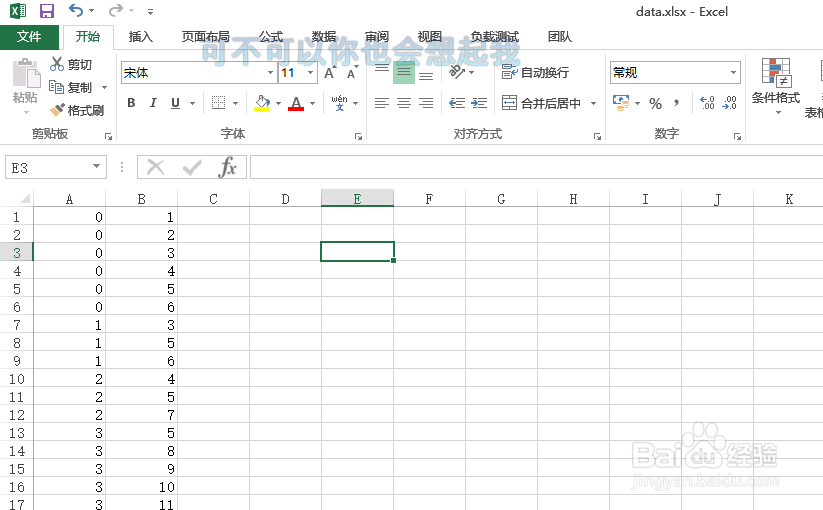Increase decimal places
Image resolution: width=823 pixels, height=510 pixels.
(x=707, y=102)
